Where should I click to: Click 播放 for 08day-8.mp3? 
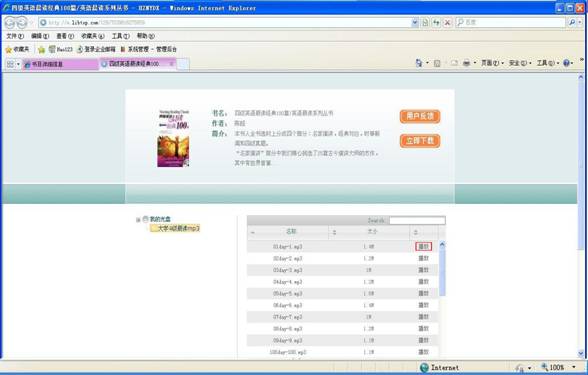423,328
